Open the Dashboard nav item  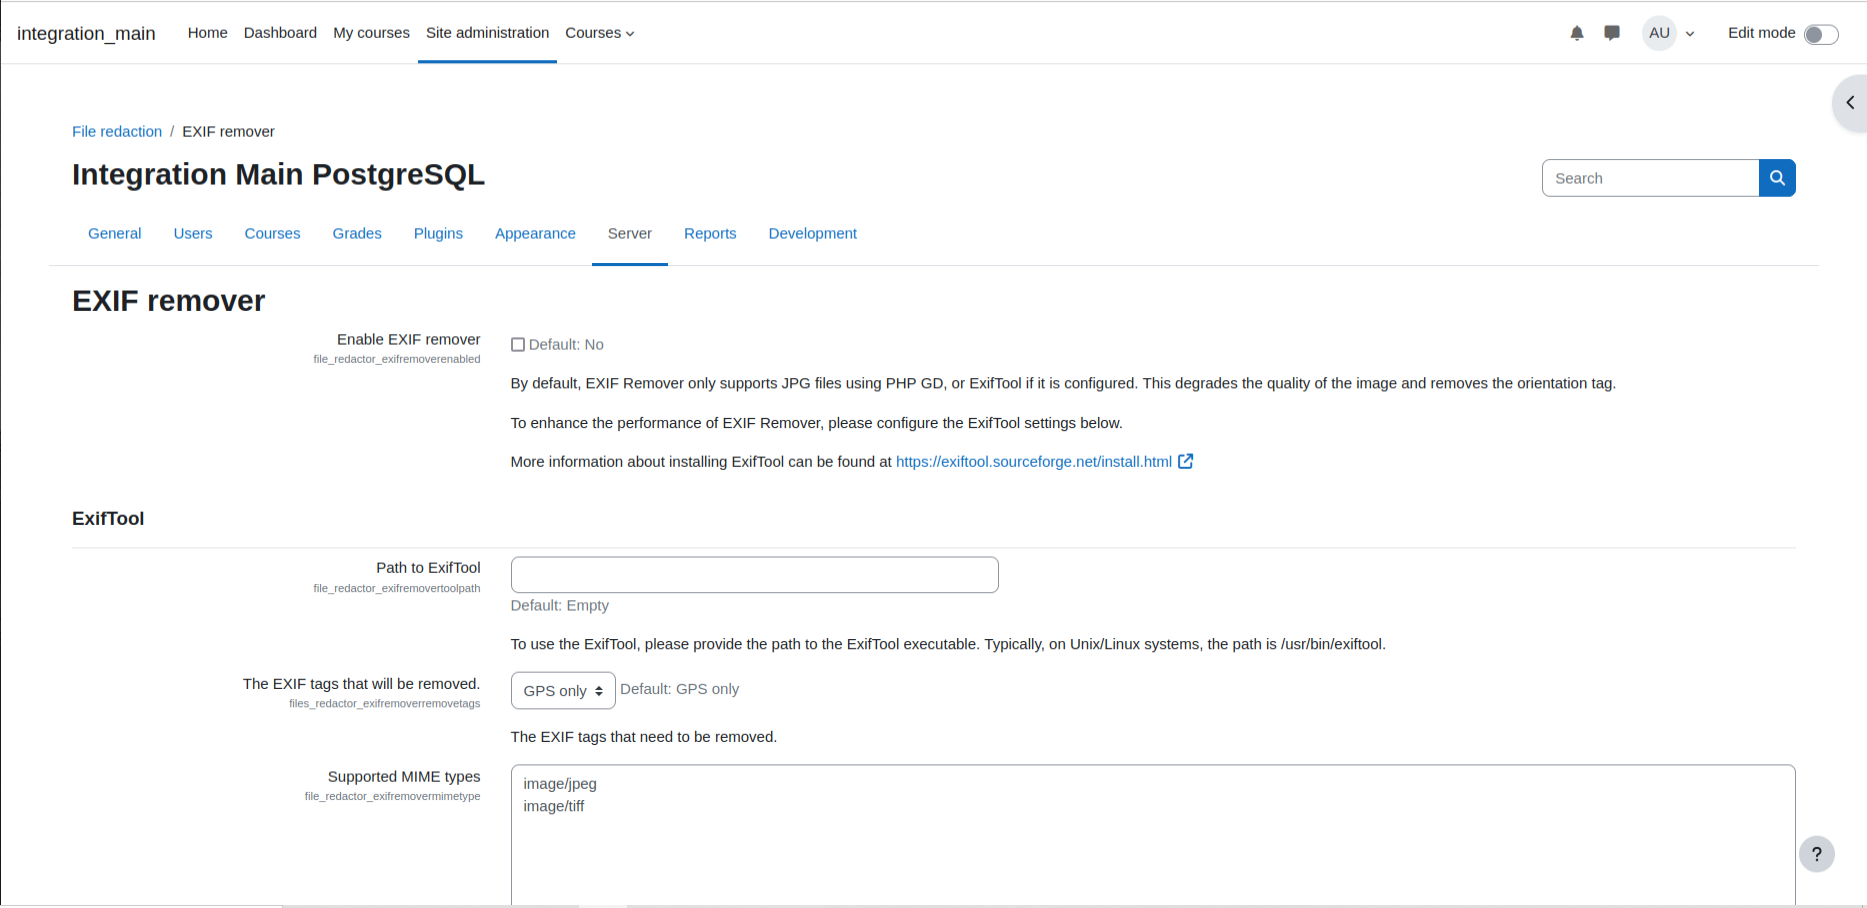[280, 33]
